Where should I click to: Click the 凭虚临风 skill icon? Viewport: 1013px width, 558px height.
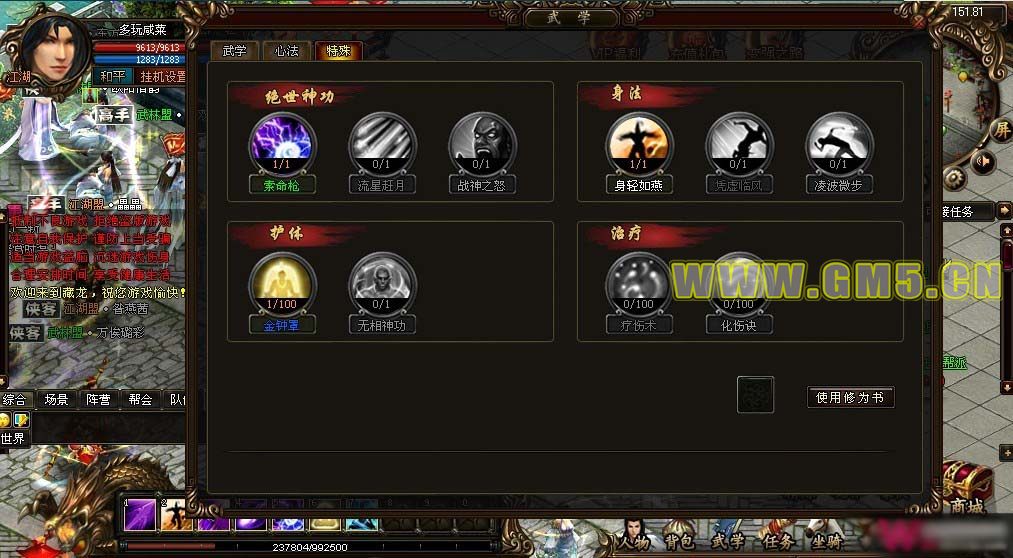pos(738,144)
